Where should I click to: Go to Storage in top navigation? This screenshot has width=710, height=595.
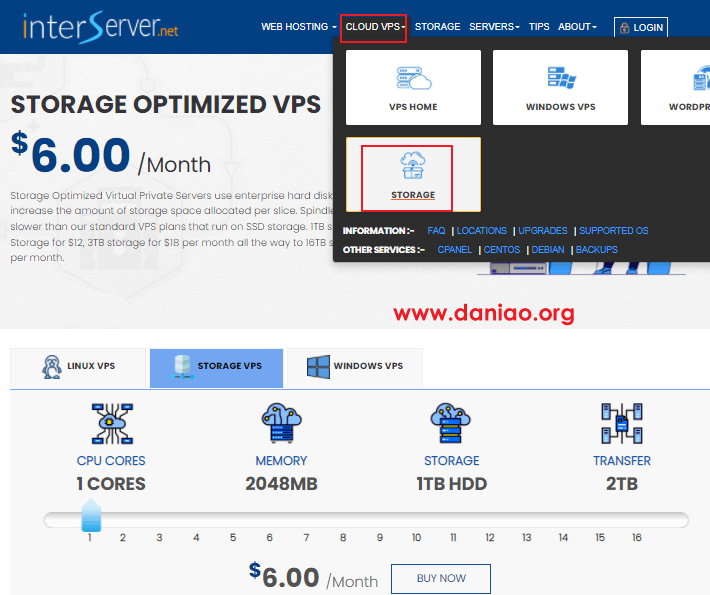tap(437, 27)
